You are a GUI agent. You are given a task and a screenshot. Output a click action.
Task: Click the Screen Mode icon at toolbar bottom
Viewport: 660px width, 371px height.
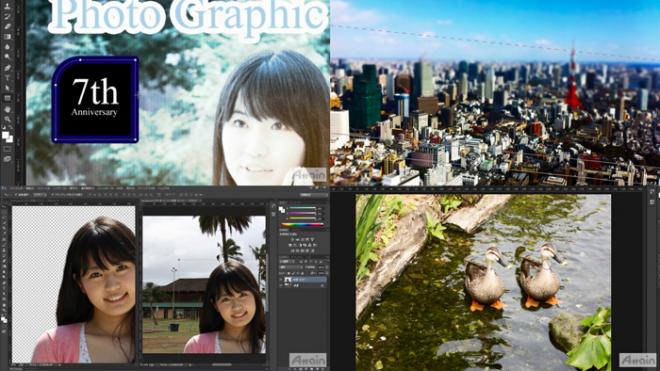tap(7, 158)
